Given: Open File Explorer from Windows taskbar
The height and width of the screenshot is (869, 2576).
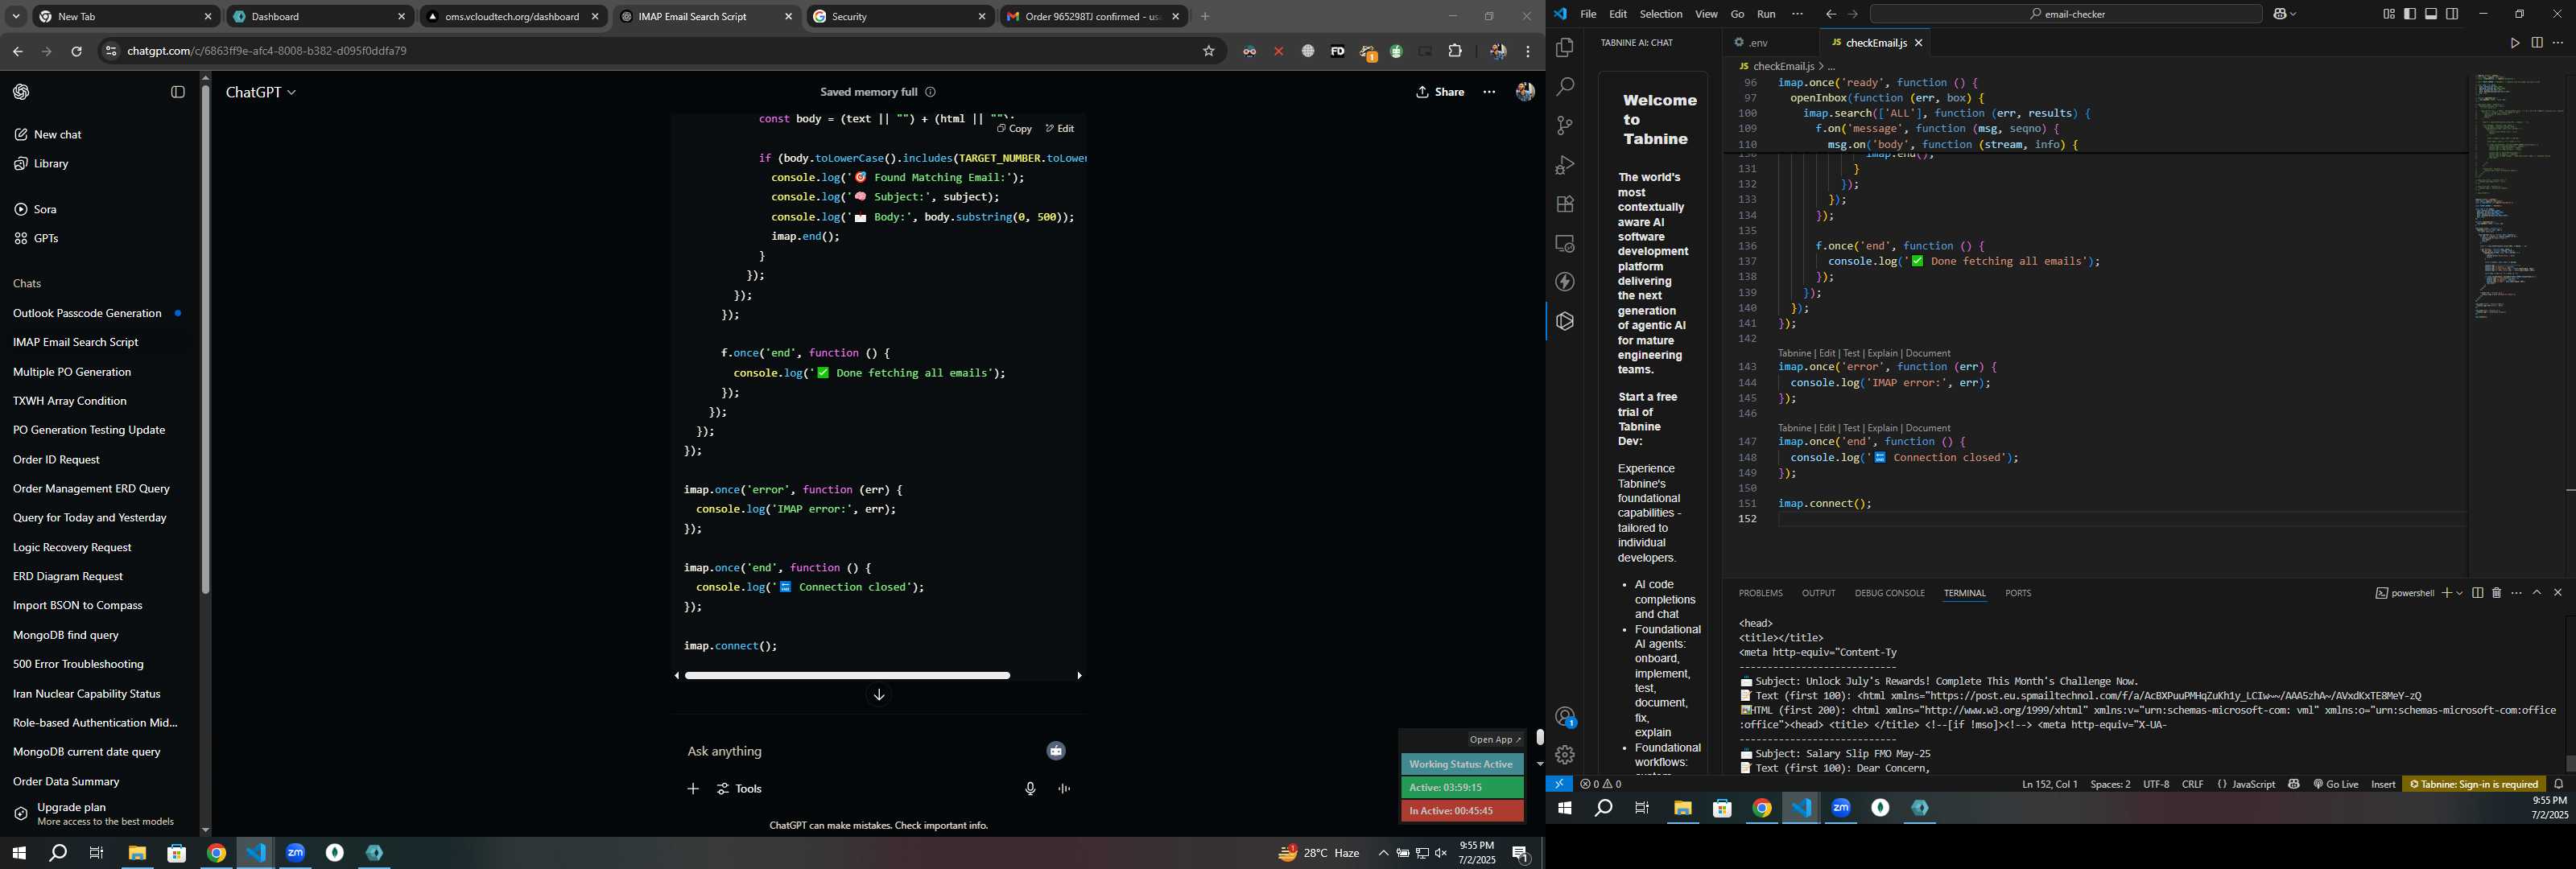Looking at the screenshot, I should pos(137,853).
